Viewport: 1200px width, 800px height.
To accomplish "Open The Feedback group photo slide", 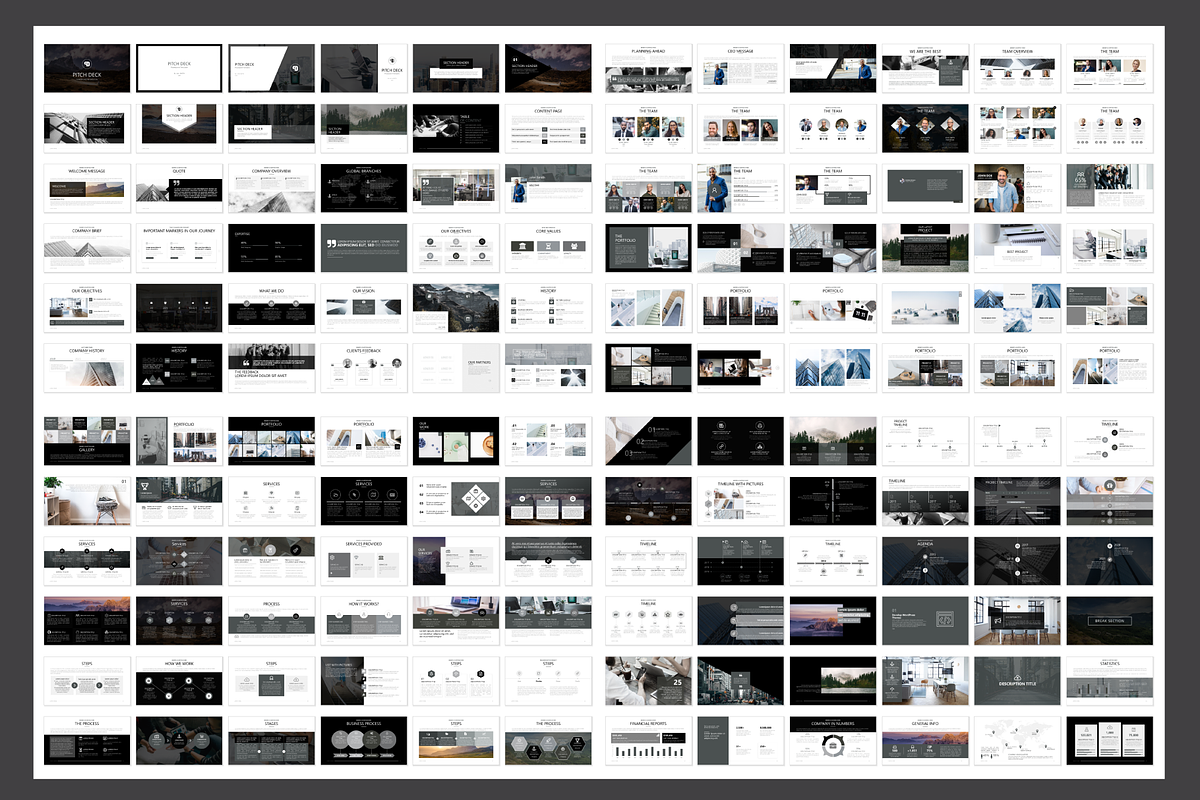I will tap(271, 368).
